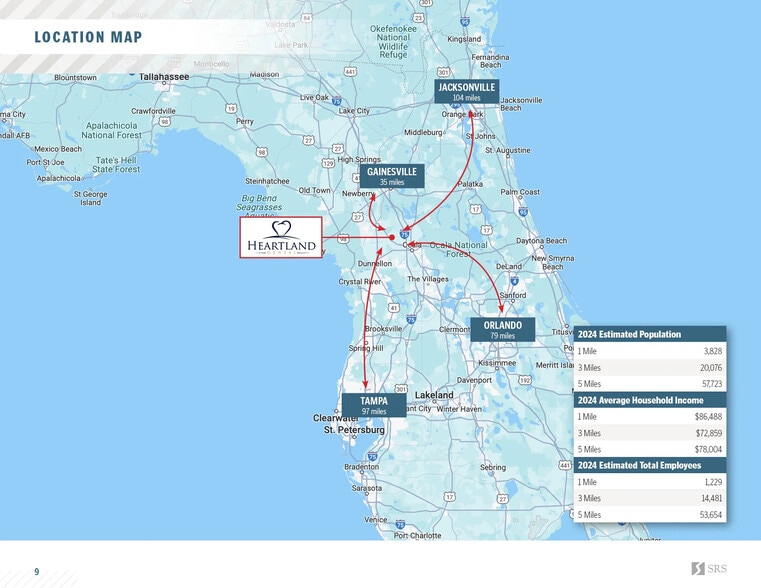
Task: Click the Live Oak map label
Action: click(314, 98)
